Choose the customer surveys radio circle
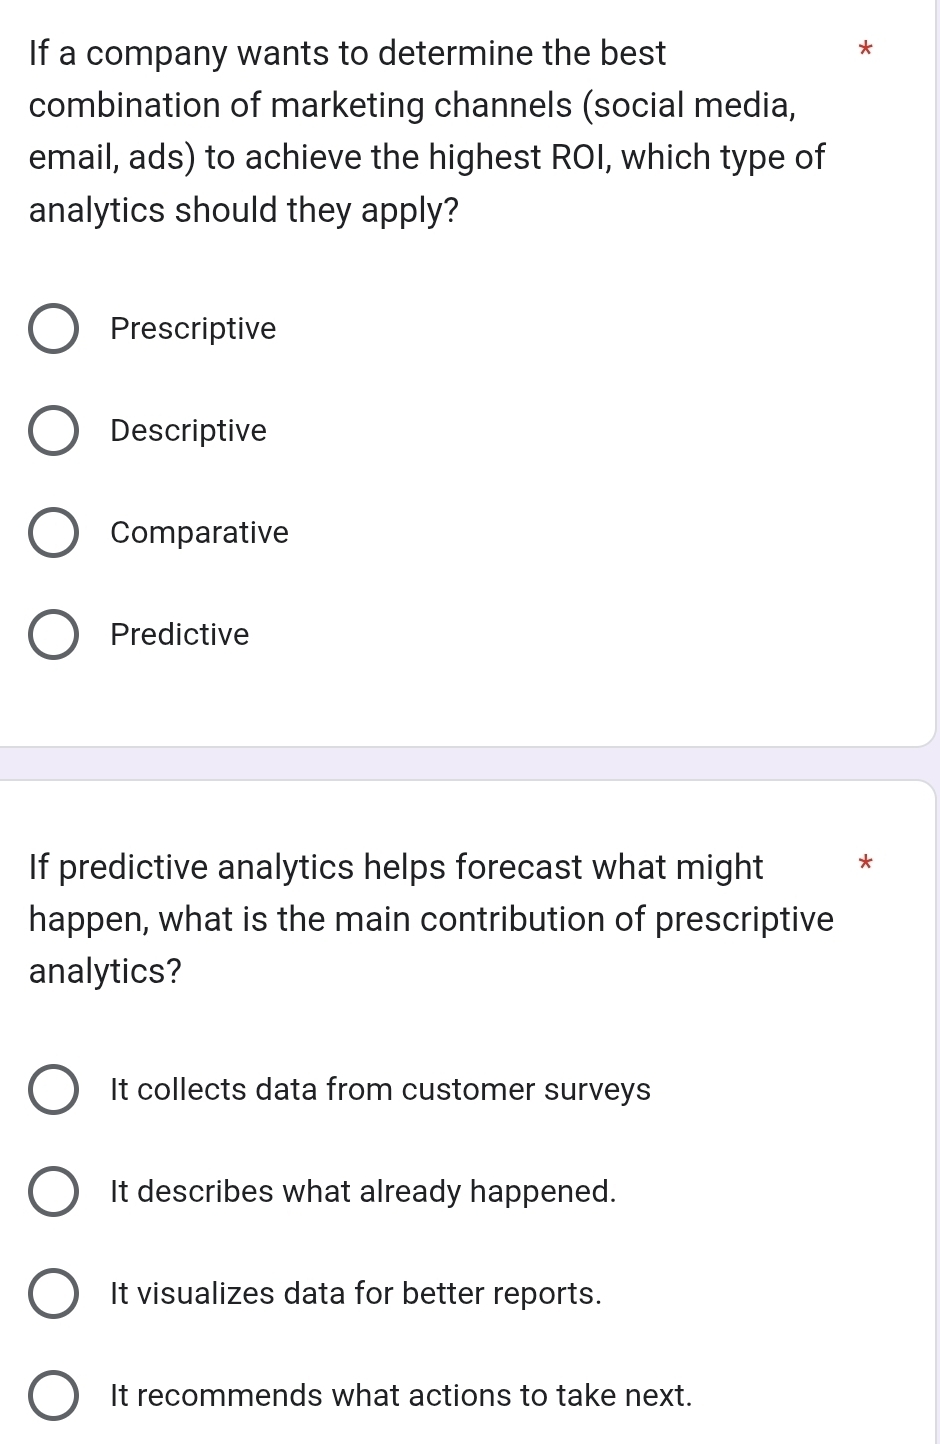The height and width of the screenshot is (1444, 940). (x=53, y=1090)
